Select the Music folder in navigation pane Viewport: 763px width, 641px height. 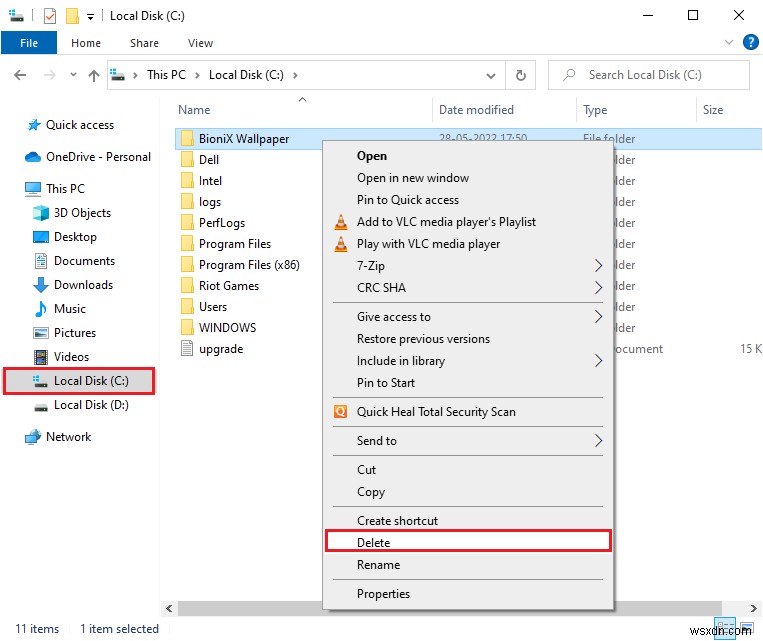[x=69, y=309]
